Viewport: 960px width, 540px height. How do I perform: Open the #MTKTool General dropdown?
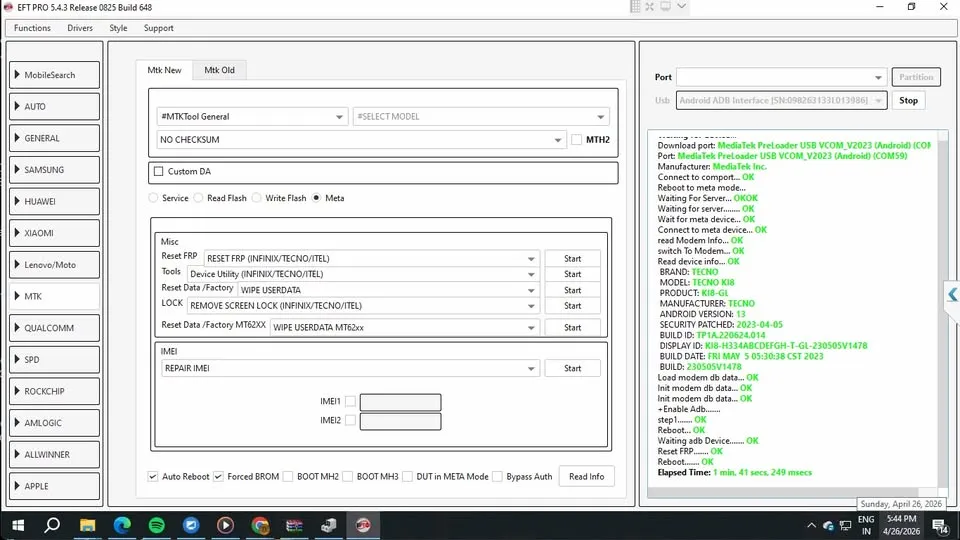pyautogui.click(x=252, y=117)
